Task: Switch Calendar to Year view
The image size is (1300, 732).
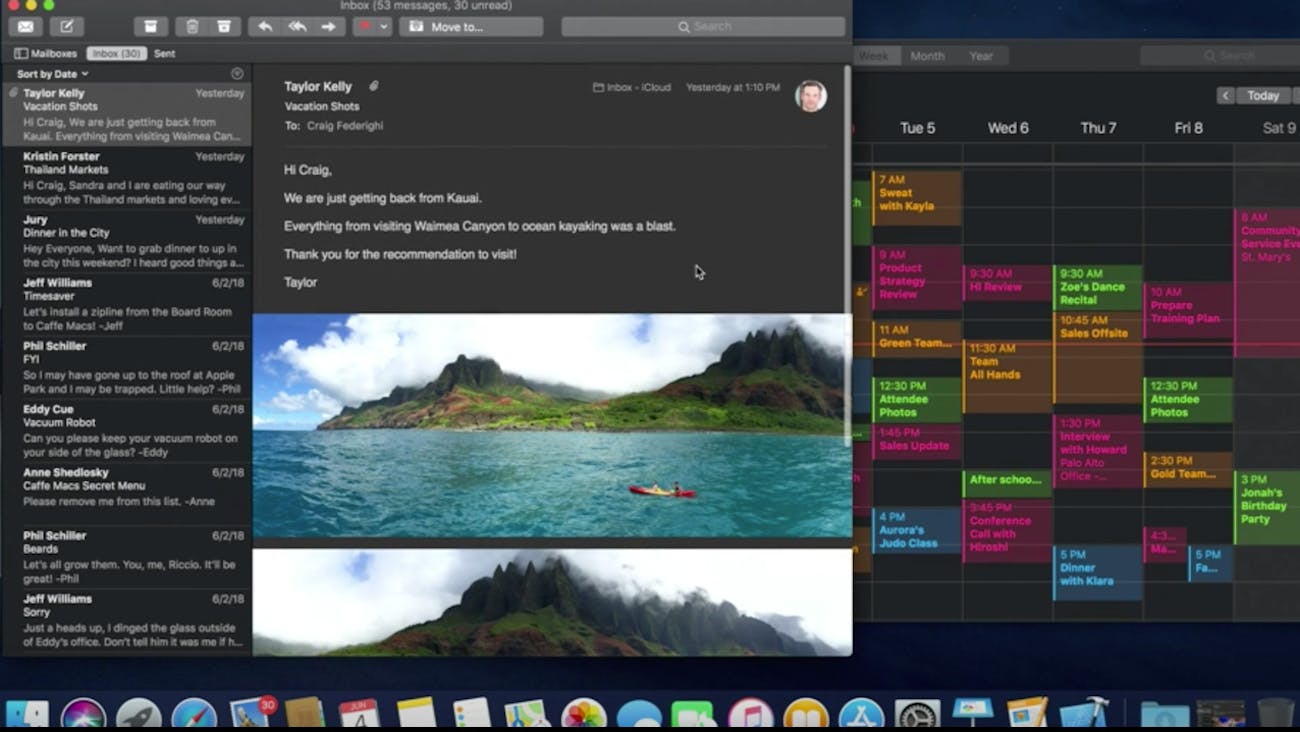Action: 981,56
